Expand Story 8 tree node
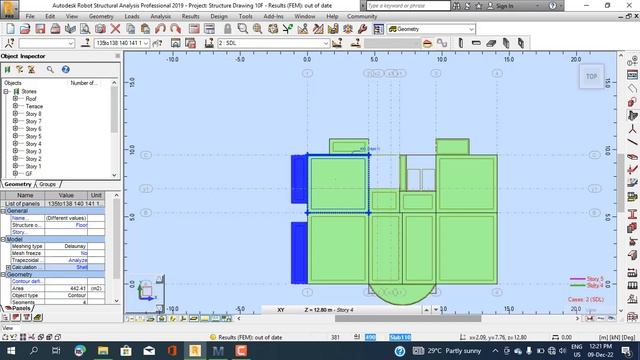Image resolution: width=640 pixels, height=360 pixels. click(15, 113)
